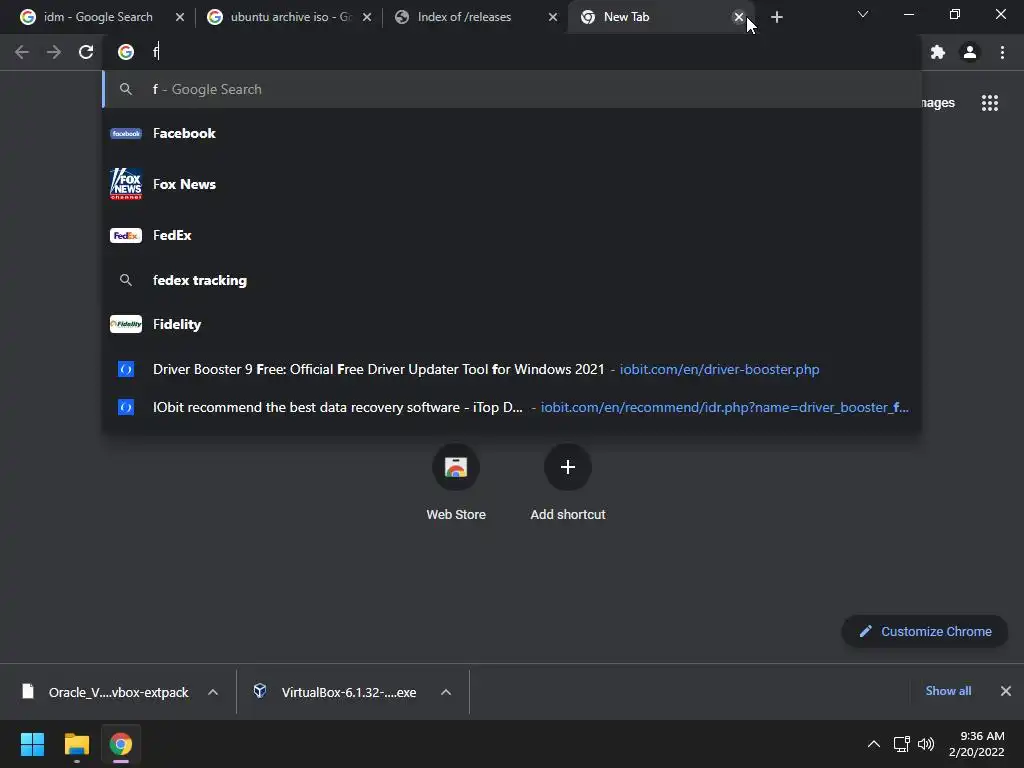Click Show all downloads
The height and width of the screenshot is (768, 1024).
(x=948, y=691)
